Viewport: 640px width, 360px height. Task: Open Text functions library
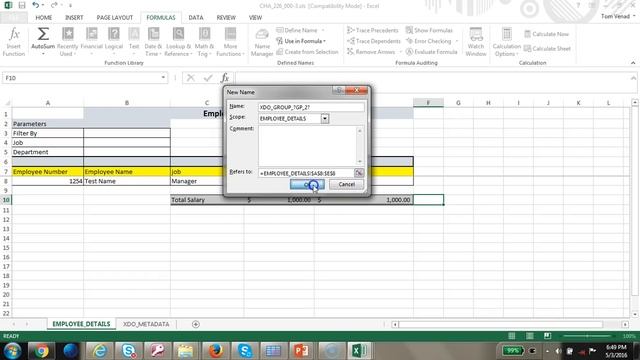[x=134, y=42]
